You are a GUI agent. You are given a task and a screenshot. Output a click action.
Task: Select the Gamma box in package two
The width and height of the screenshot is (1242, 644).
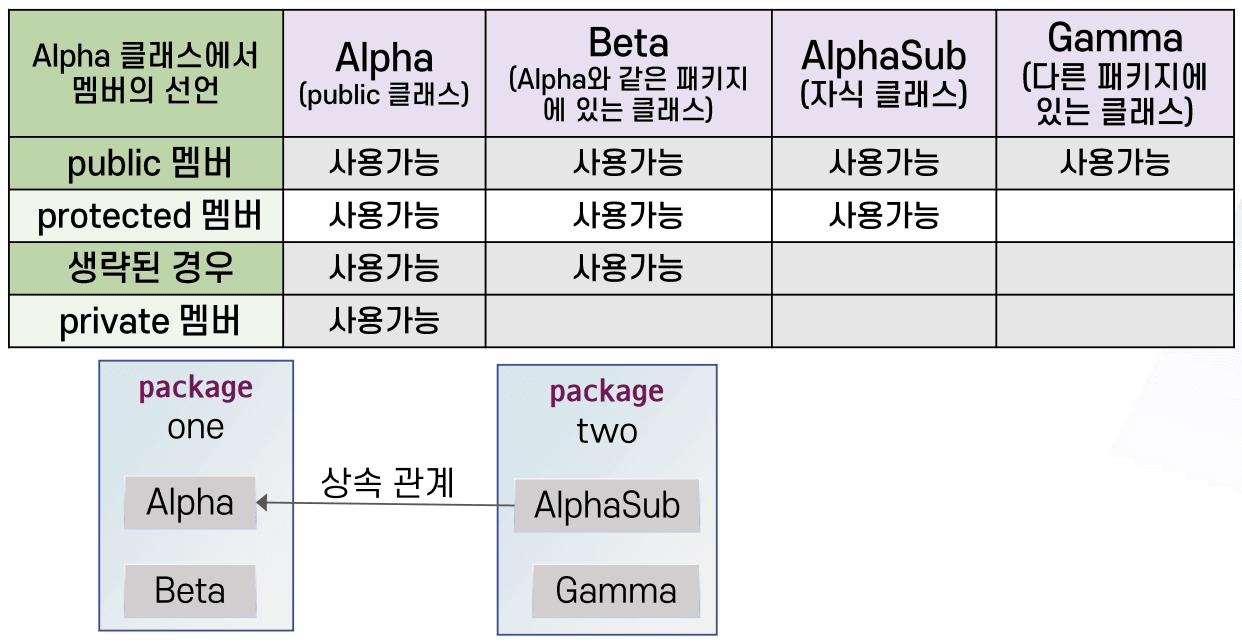615,590
